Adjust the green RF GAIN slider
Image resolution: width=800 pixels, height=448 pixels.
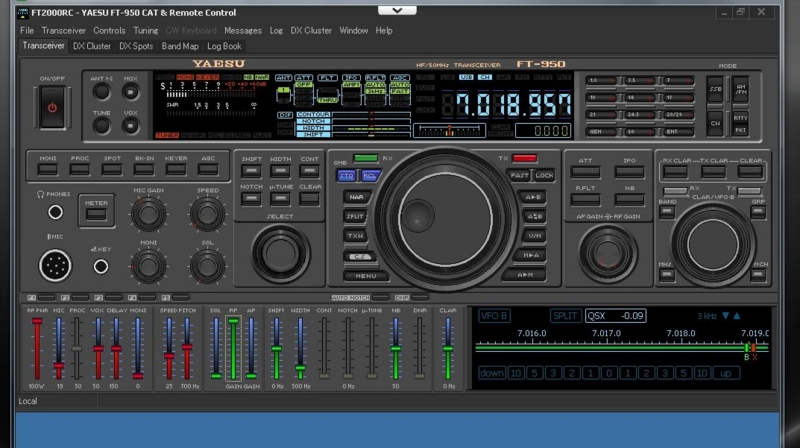233,349
